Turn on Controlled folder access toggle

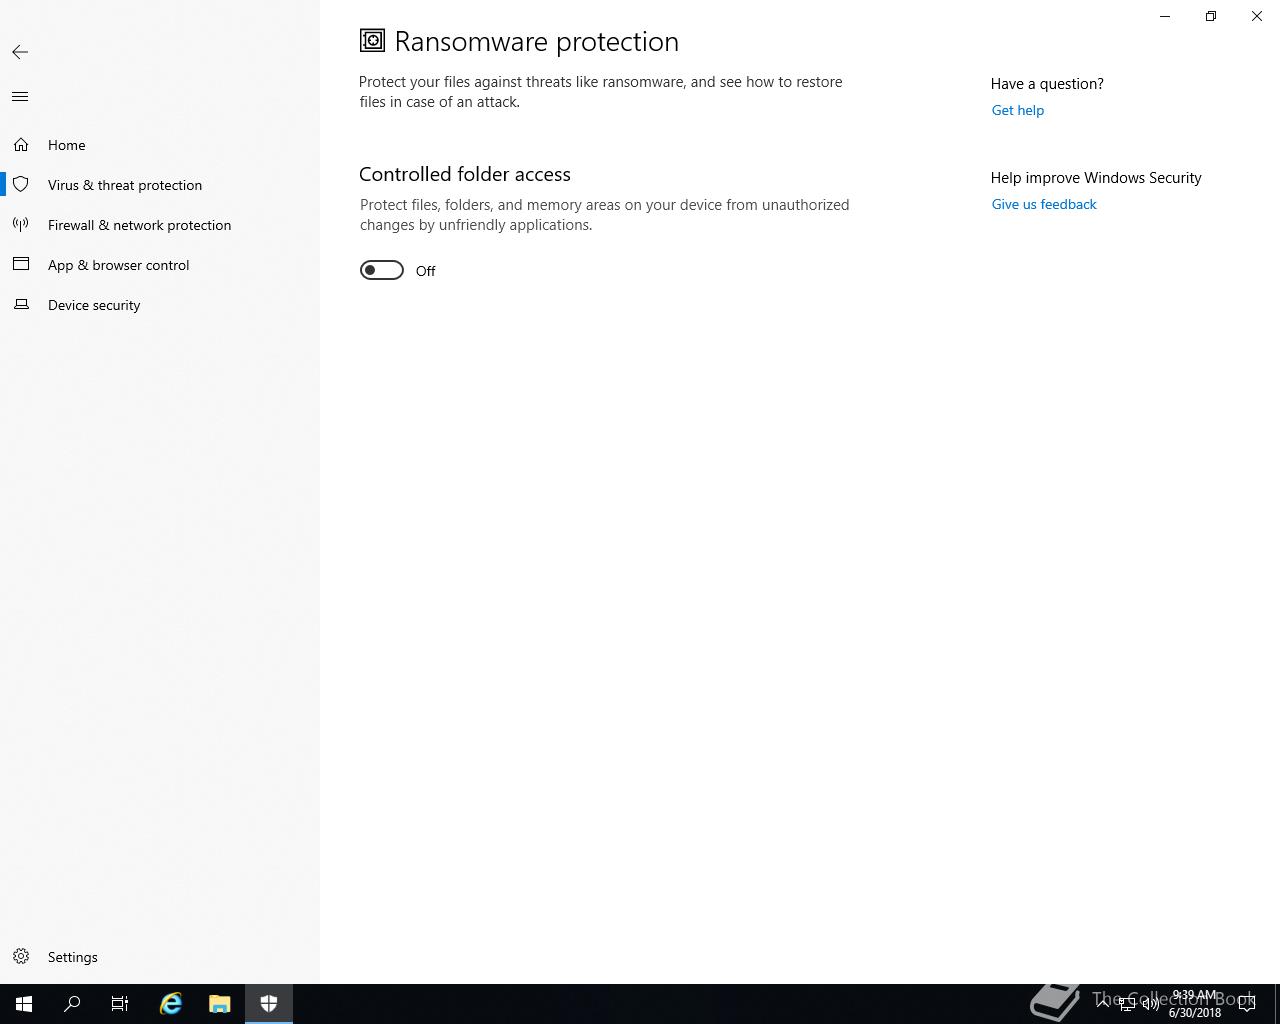click(x=382, y=270)
